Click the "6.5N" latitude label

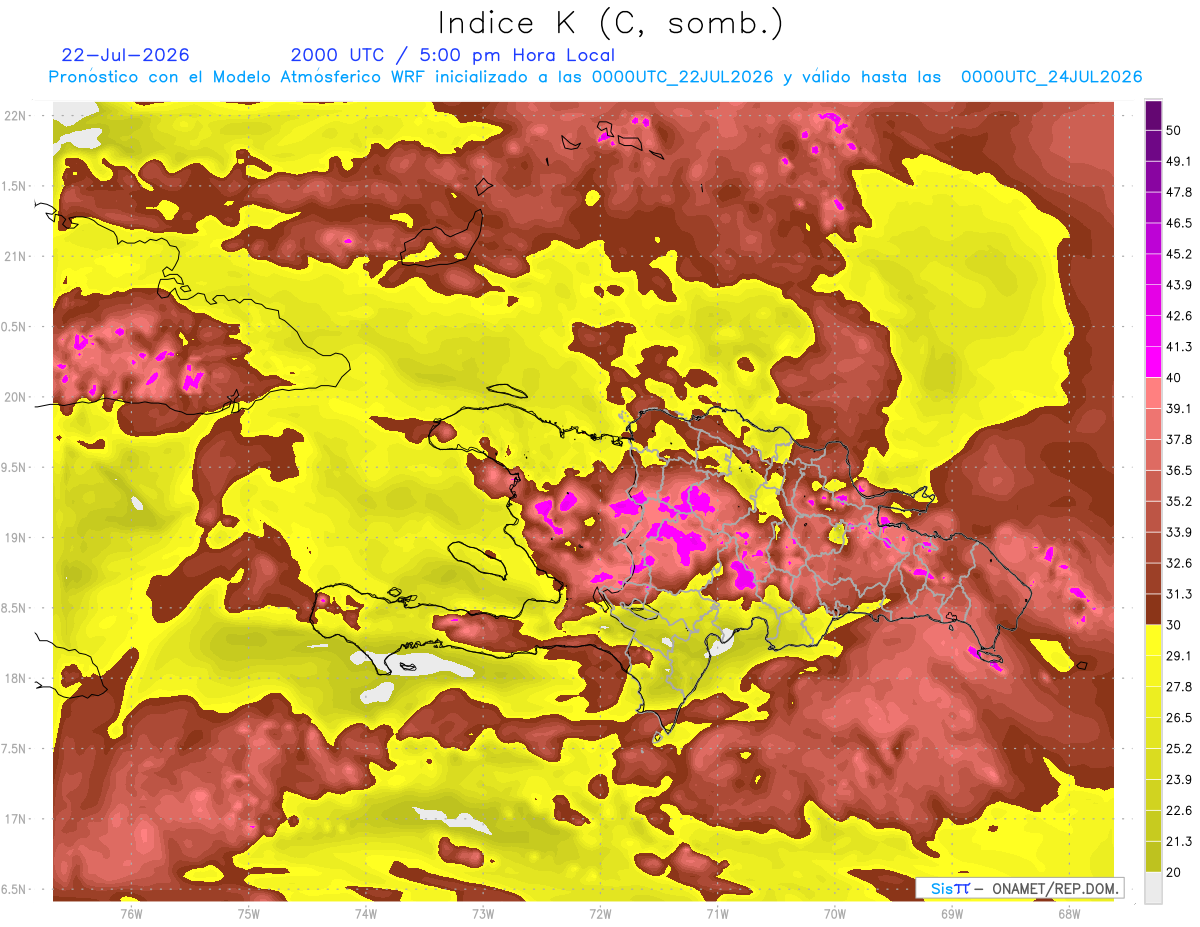[15, 889]
